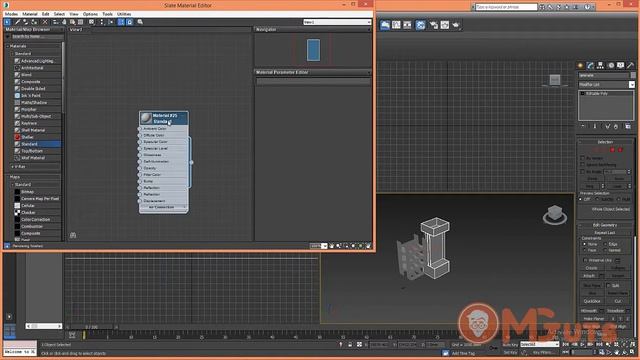Click Hide Unused Nodeslots icon
This screenshot has height=360, width=640.
(64, 22)
